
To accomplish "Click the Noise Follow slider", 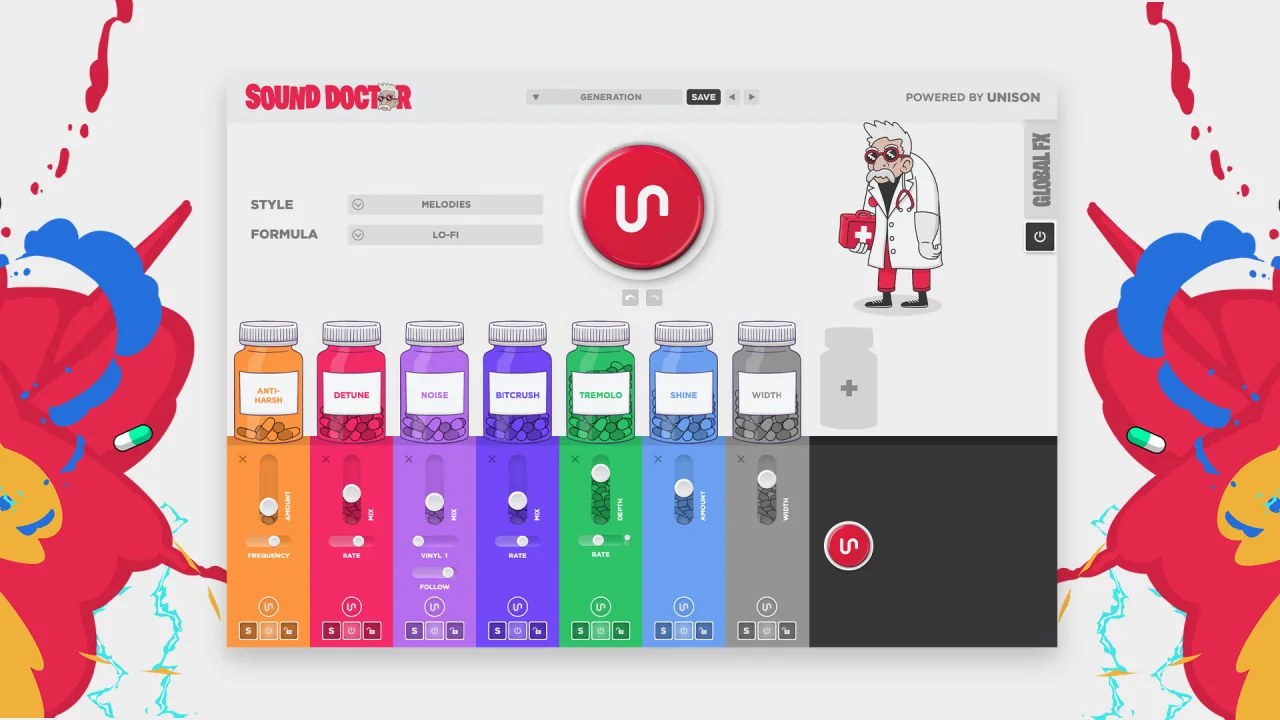I will tap(434, 572).
